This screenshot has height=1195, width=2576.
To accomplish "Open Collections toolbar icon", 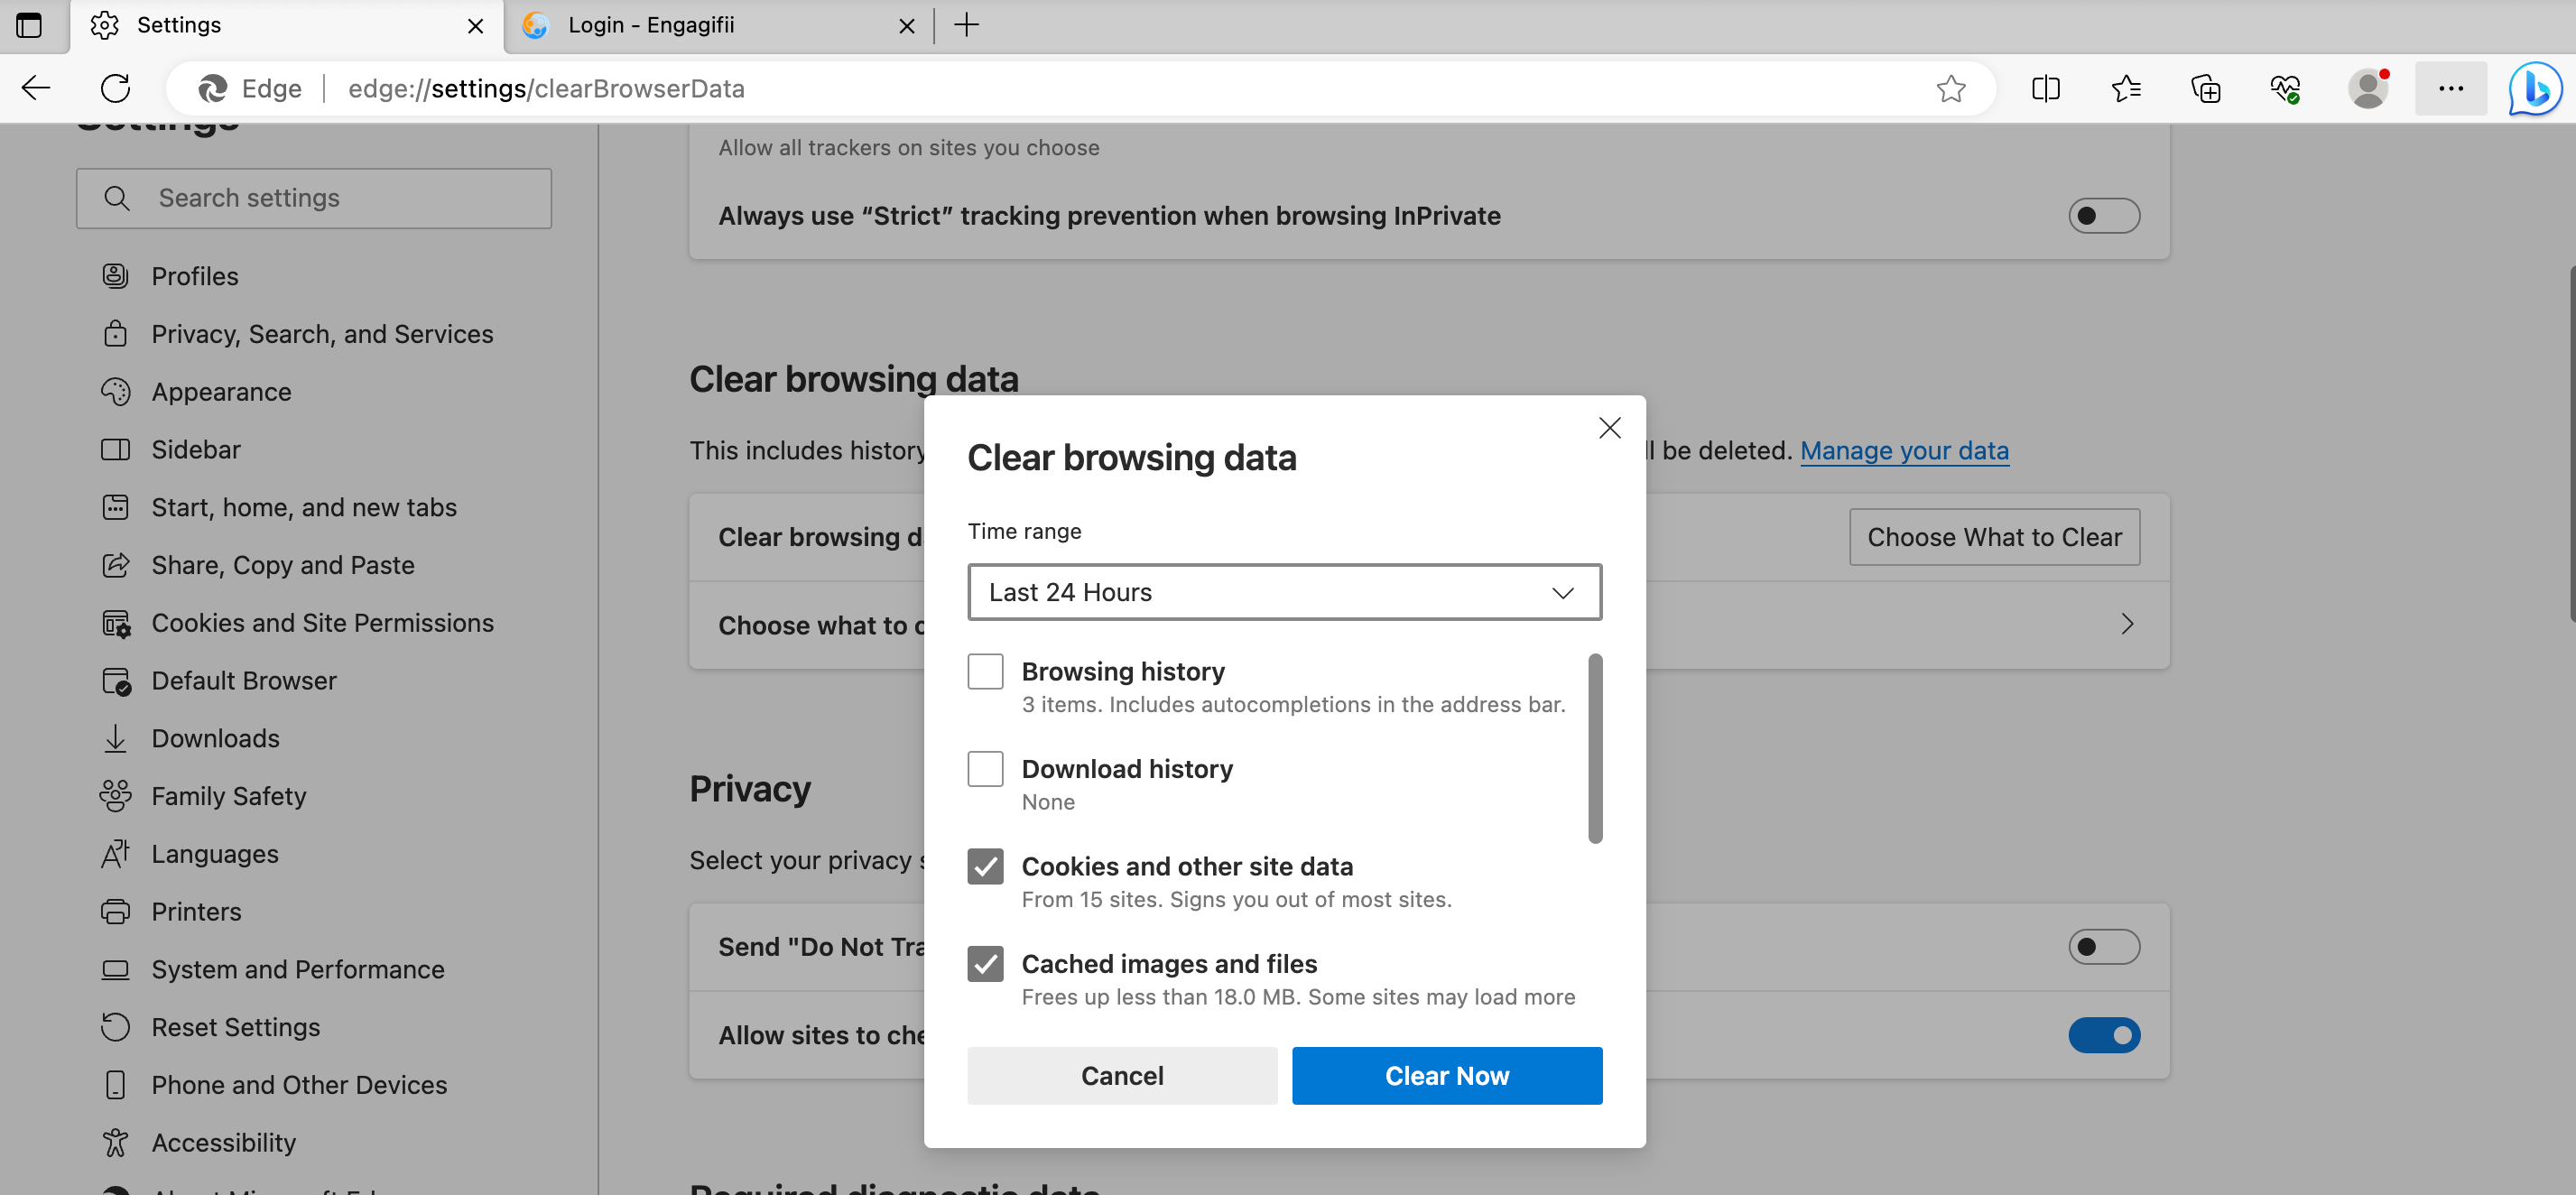I will click(x=2206, y=88).
